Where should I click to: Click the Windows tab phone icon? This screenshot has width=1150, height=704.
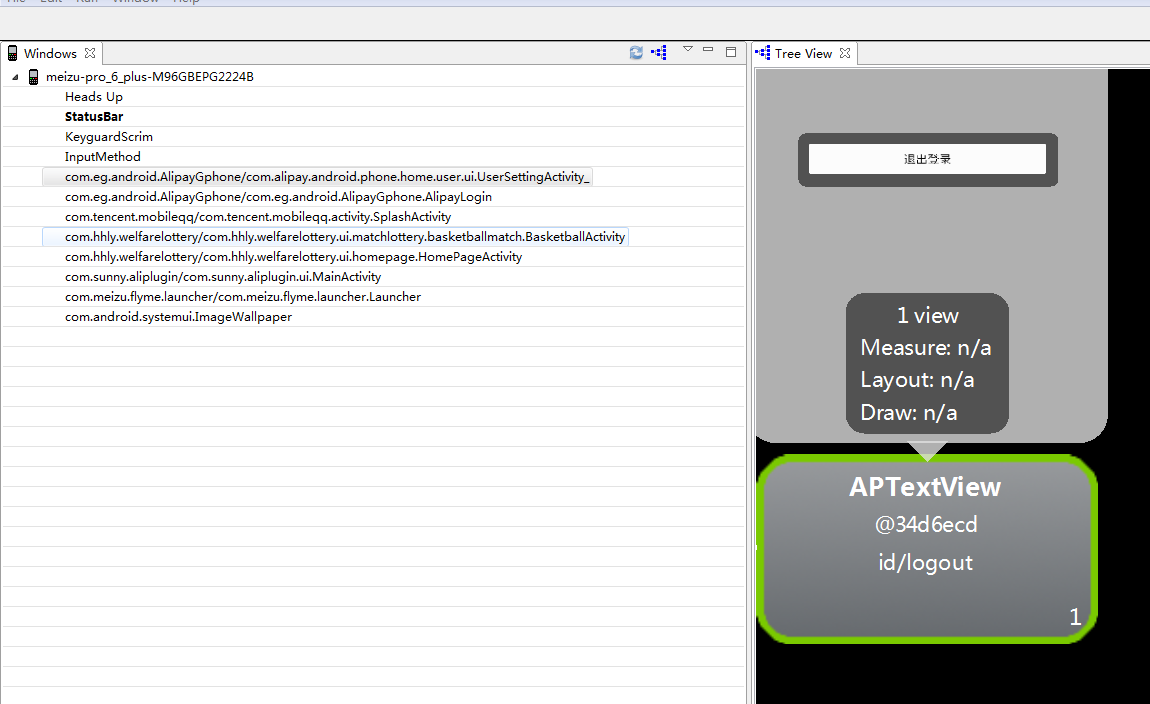[12, 53]
